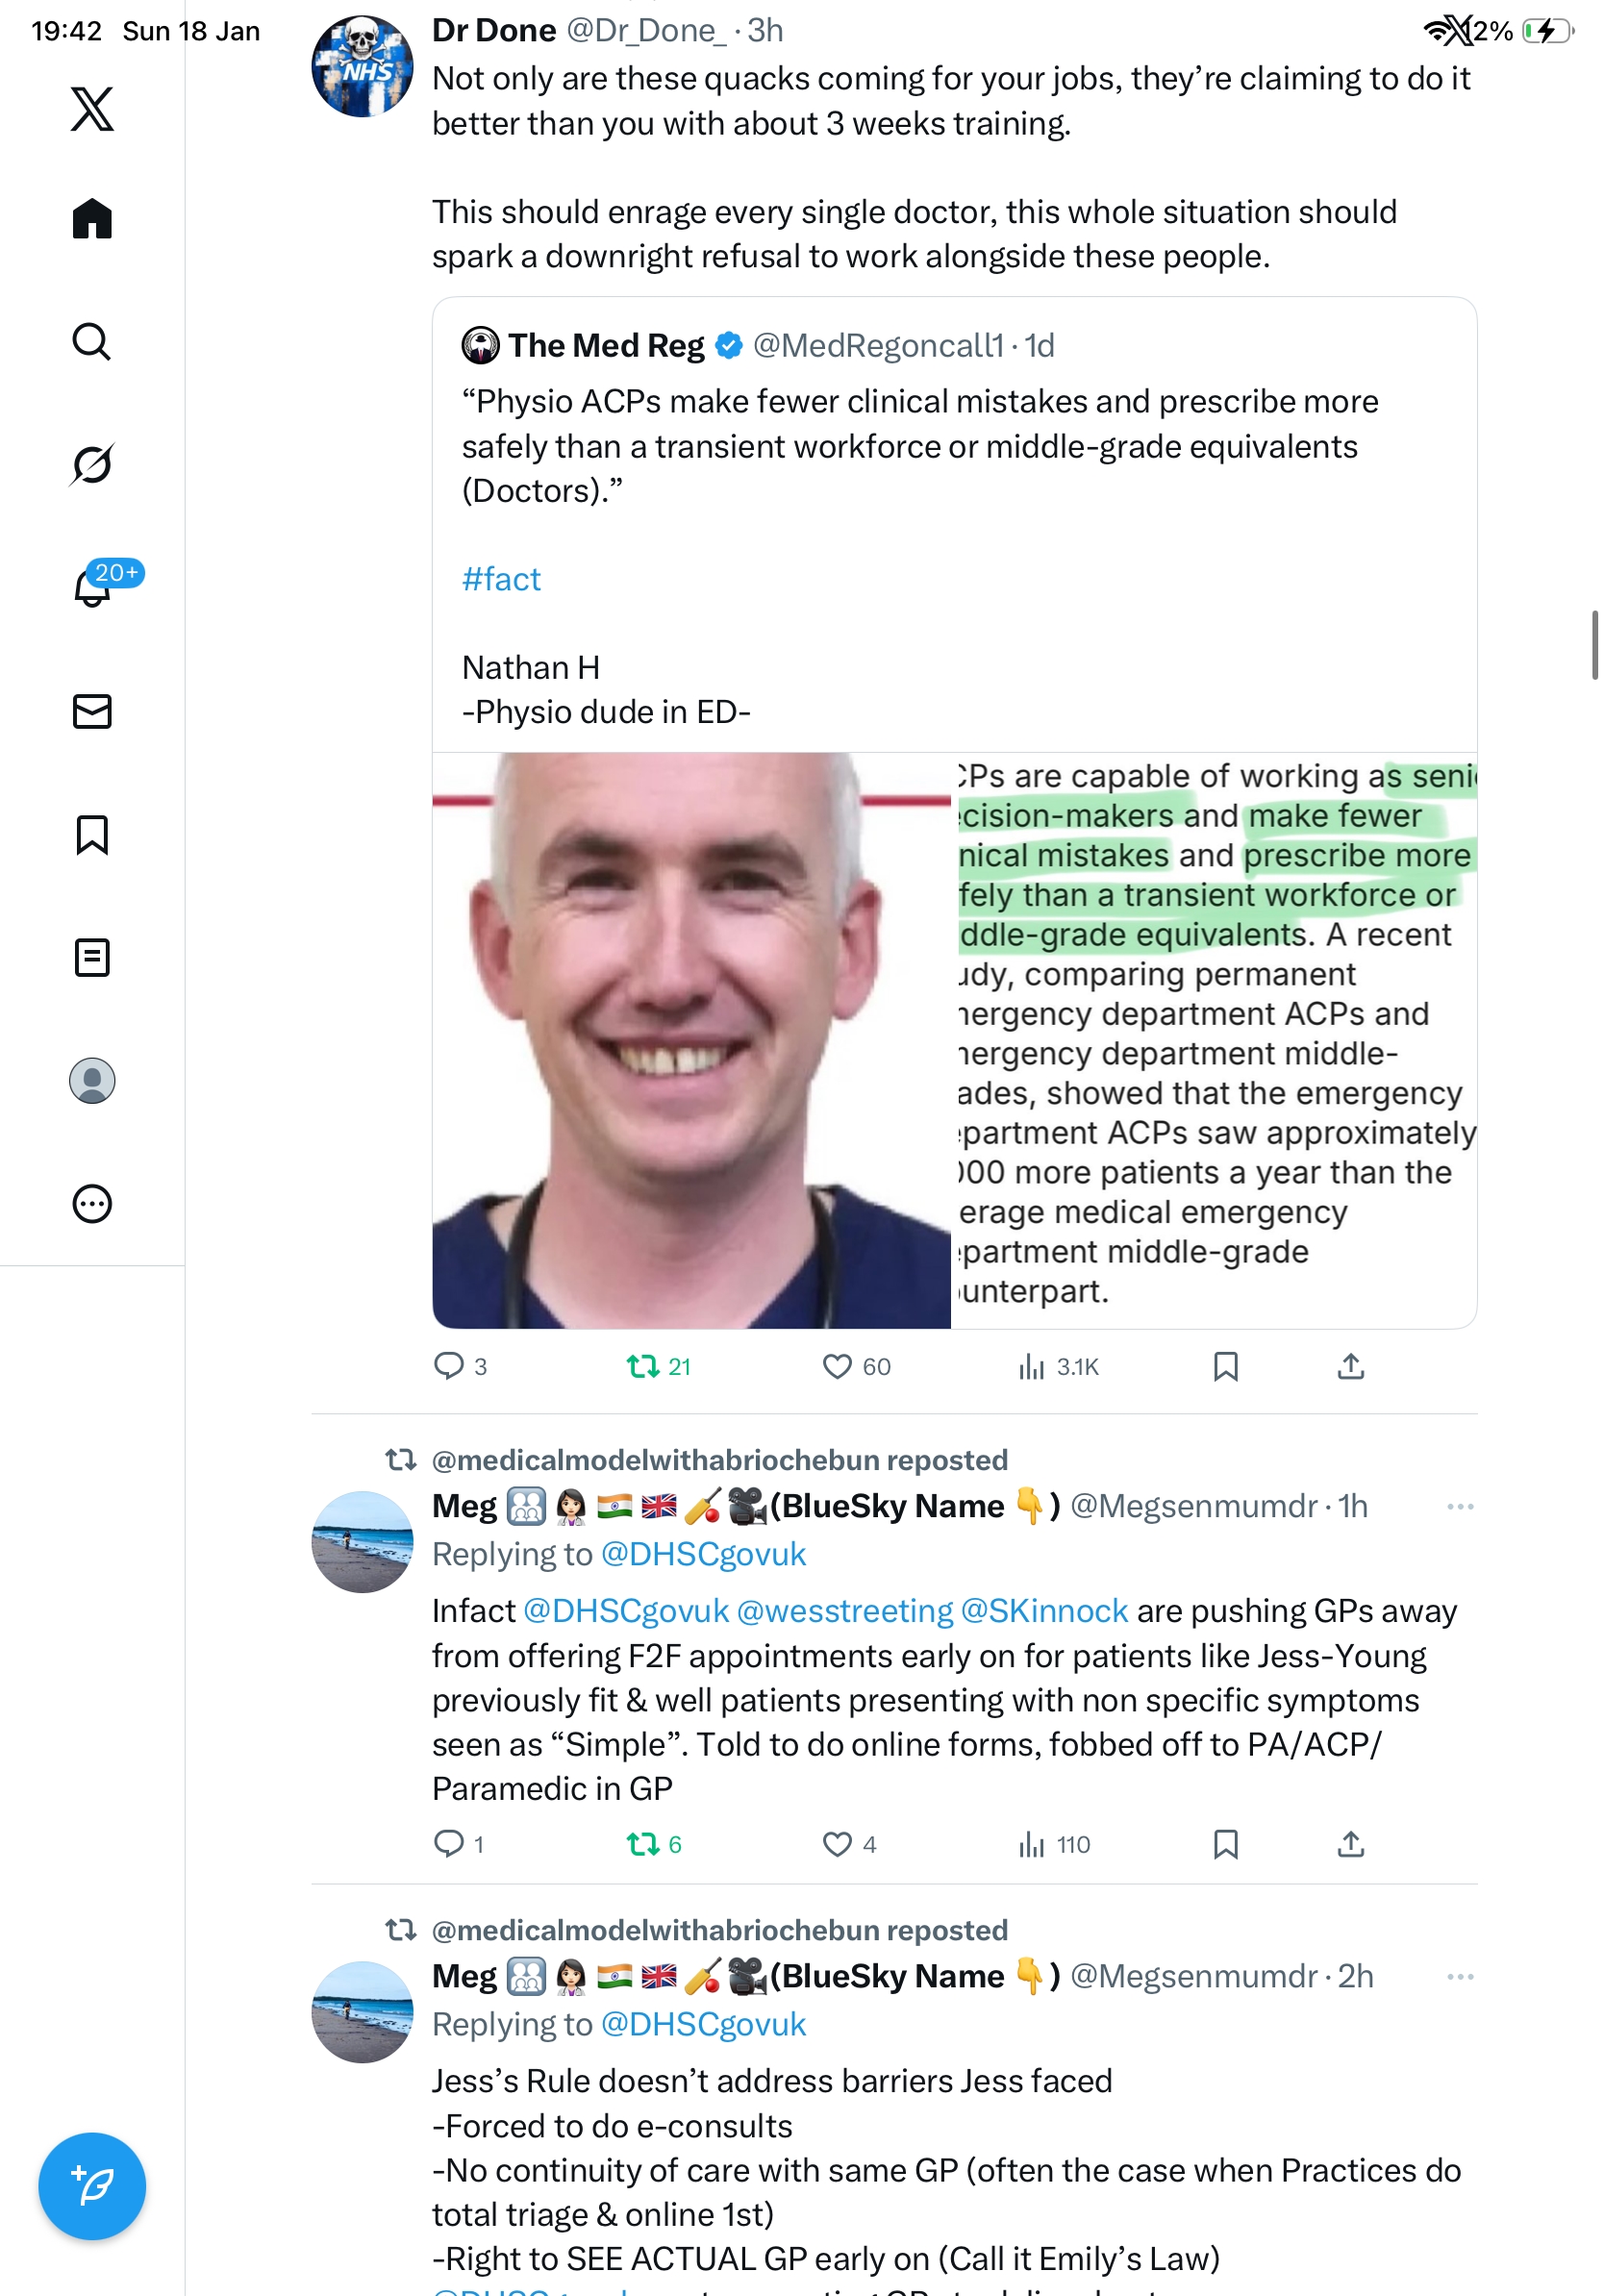1604x2296 pixels.
Task: Go to the Home tab in sidebar
Action: point(92,218)
